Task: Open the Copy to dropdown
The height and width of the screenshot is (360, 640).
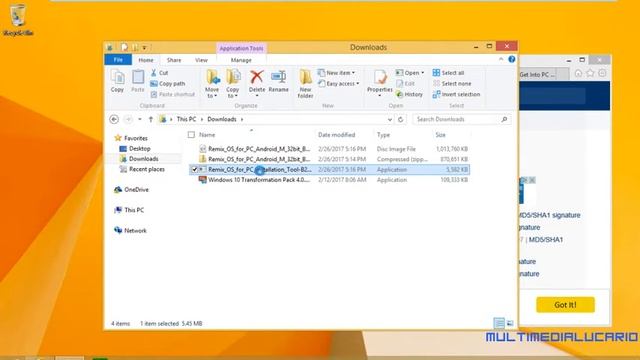Action: pos(233,93)
